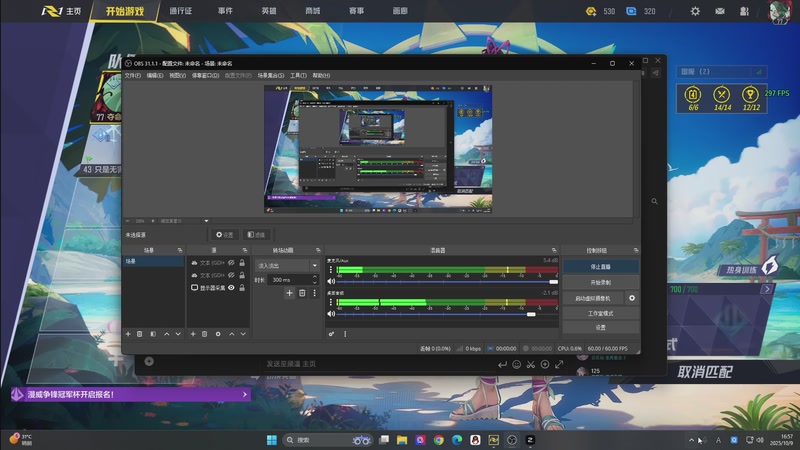Mute the 麦克风/Aux speaker icon
The height and width of the screenshot is (450, 800).
332,281
